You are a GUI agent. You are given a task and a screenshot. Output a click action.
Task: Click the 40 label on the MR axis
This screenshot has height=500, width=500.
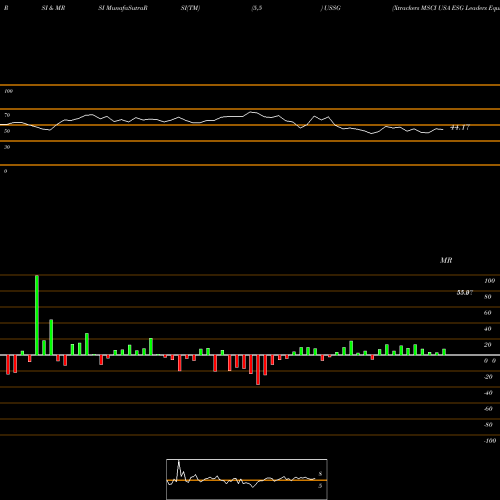(488, 329)
